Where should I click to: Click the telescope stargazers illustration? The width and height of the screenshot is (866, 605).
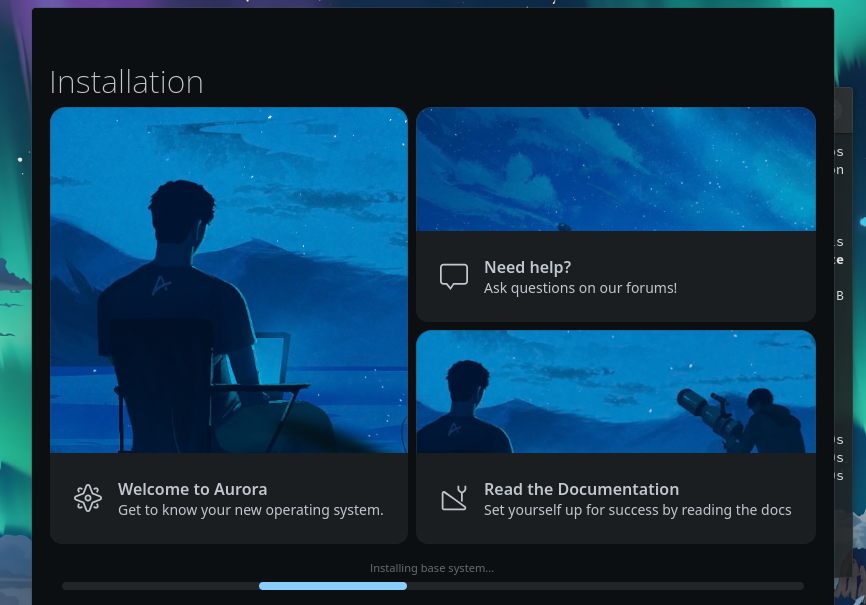[x=616, y=392]
